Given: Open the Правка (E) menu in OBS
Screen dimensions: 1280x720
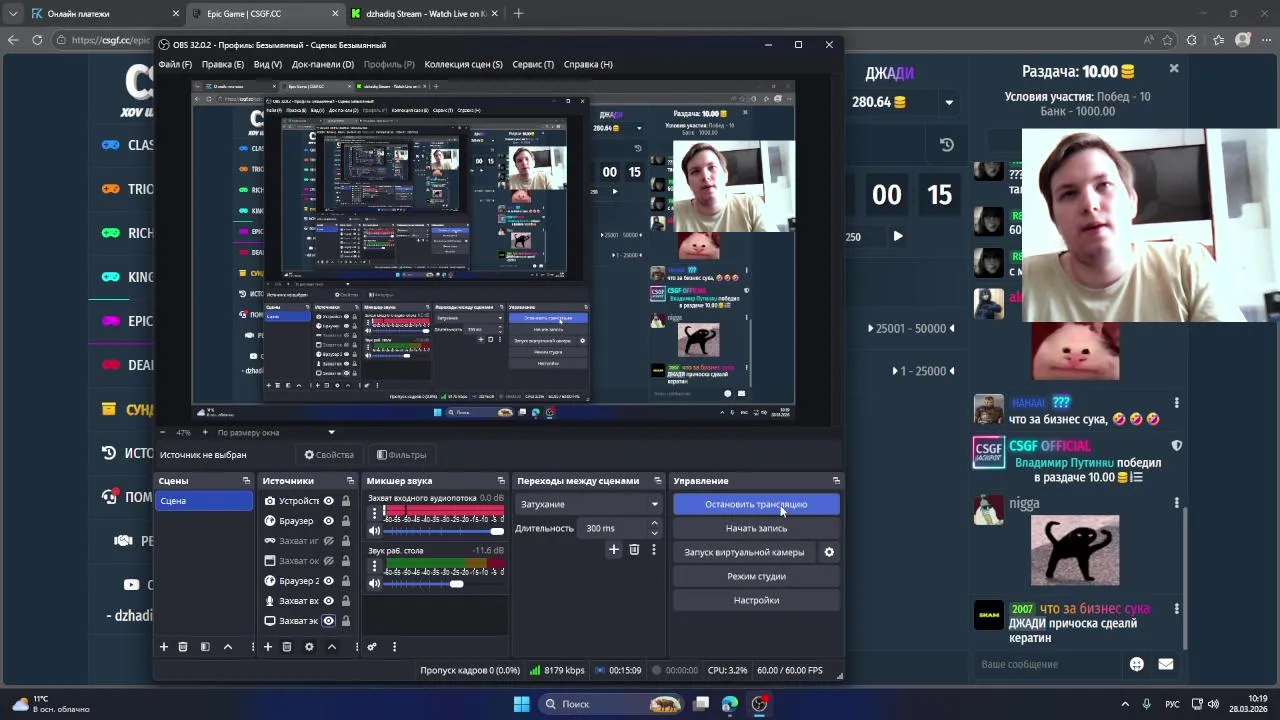Looking at the screenshot, I should click(x=223, y=64).
